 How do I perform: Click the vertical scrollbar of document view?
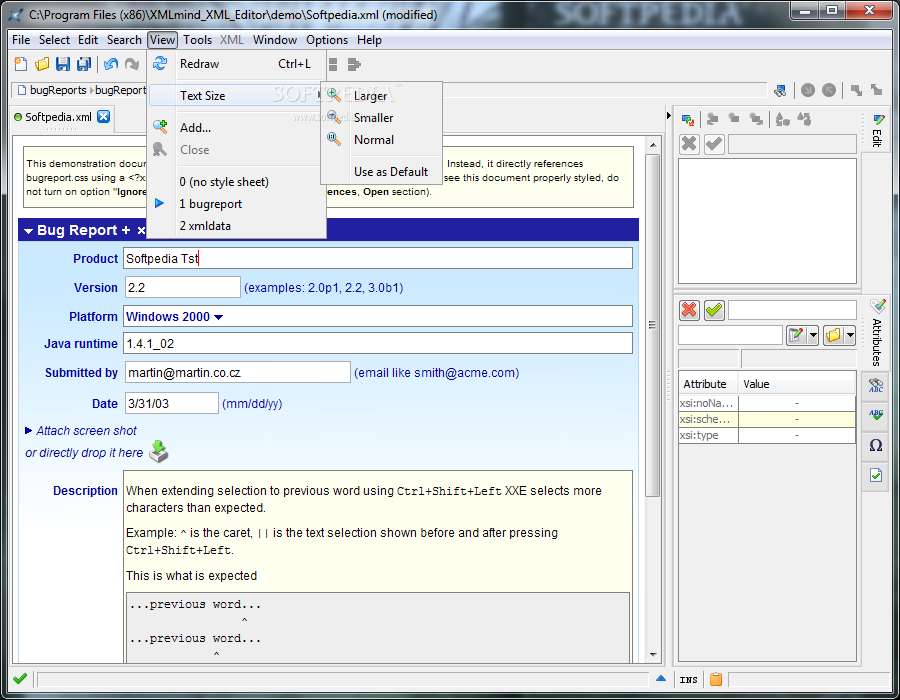pos(653,324)
